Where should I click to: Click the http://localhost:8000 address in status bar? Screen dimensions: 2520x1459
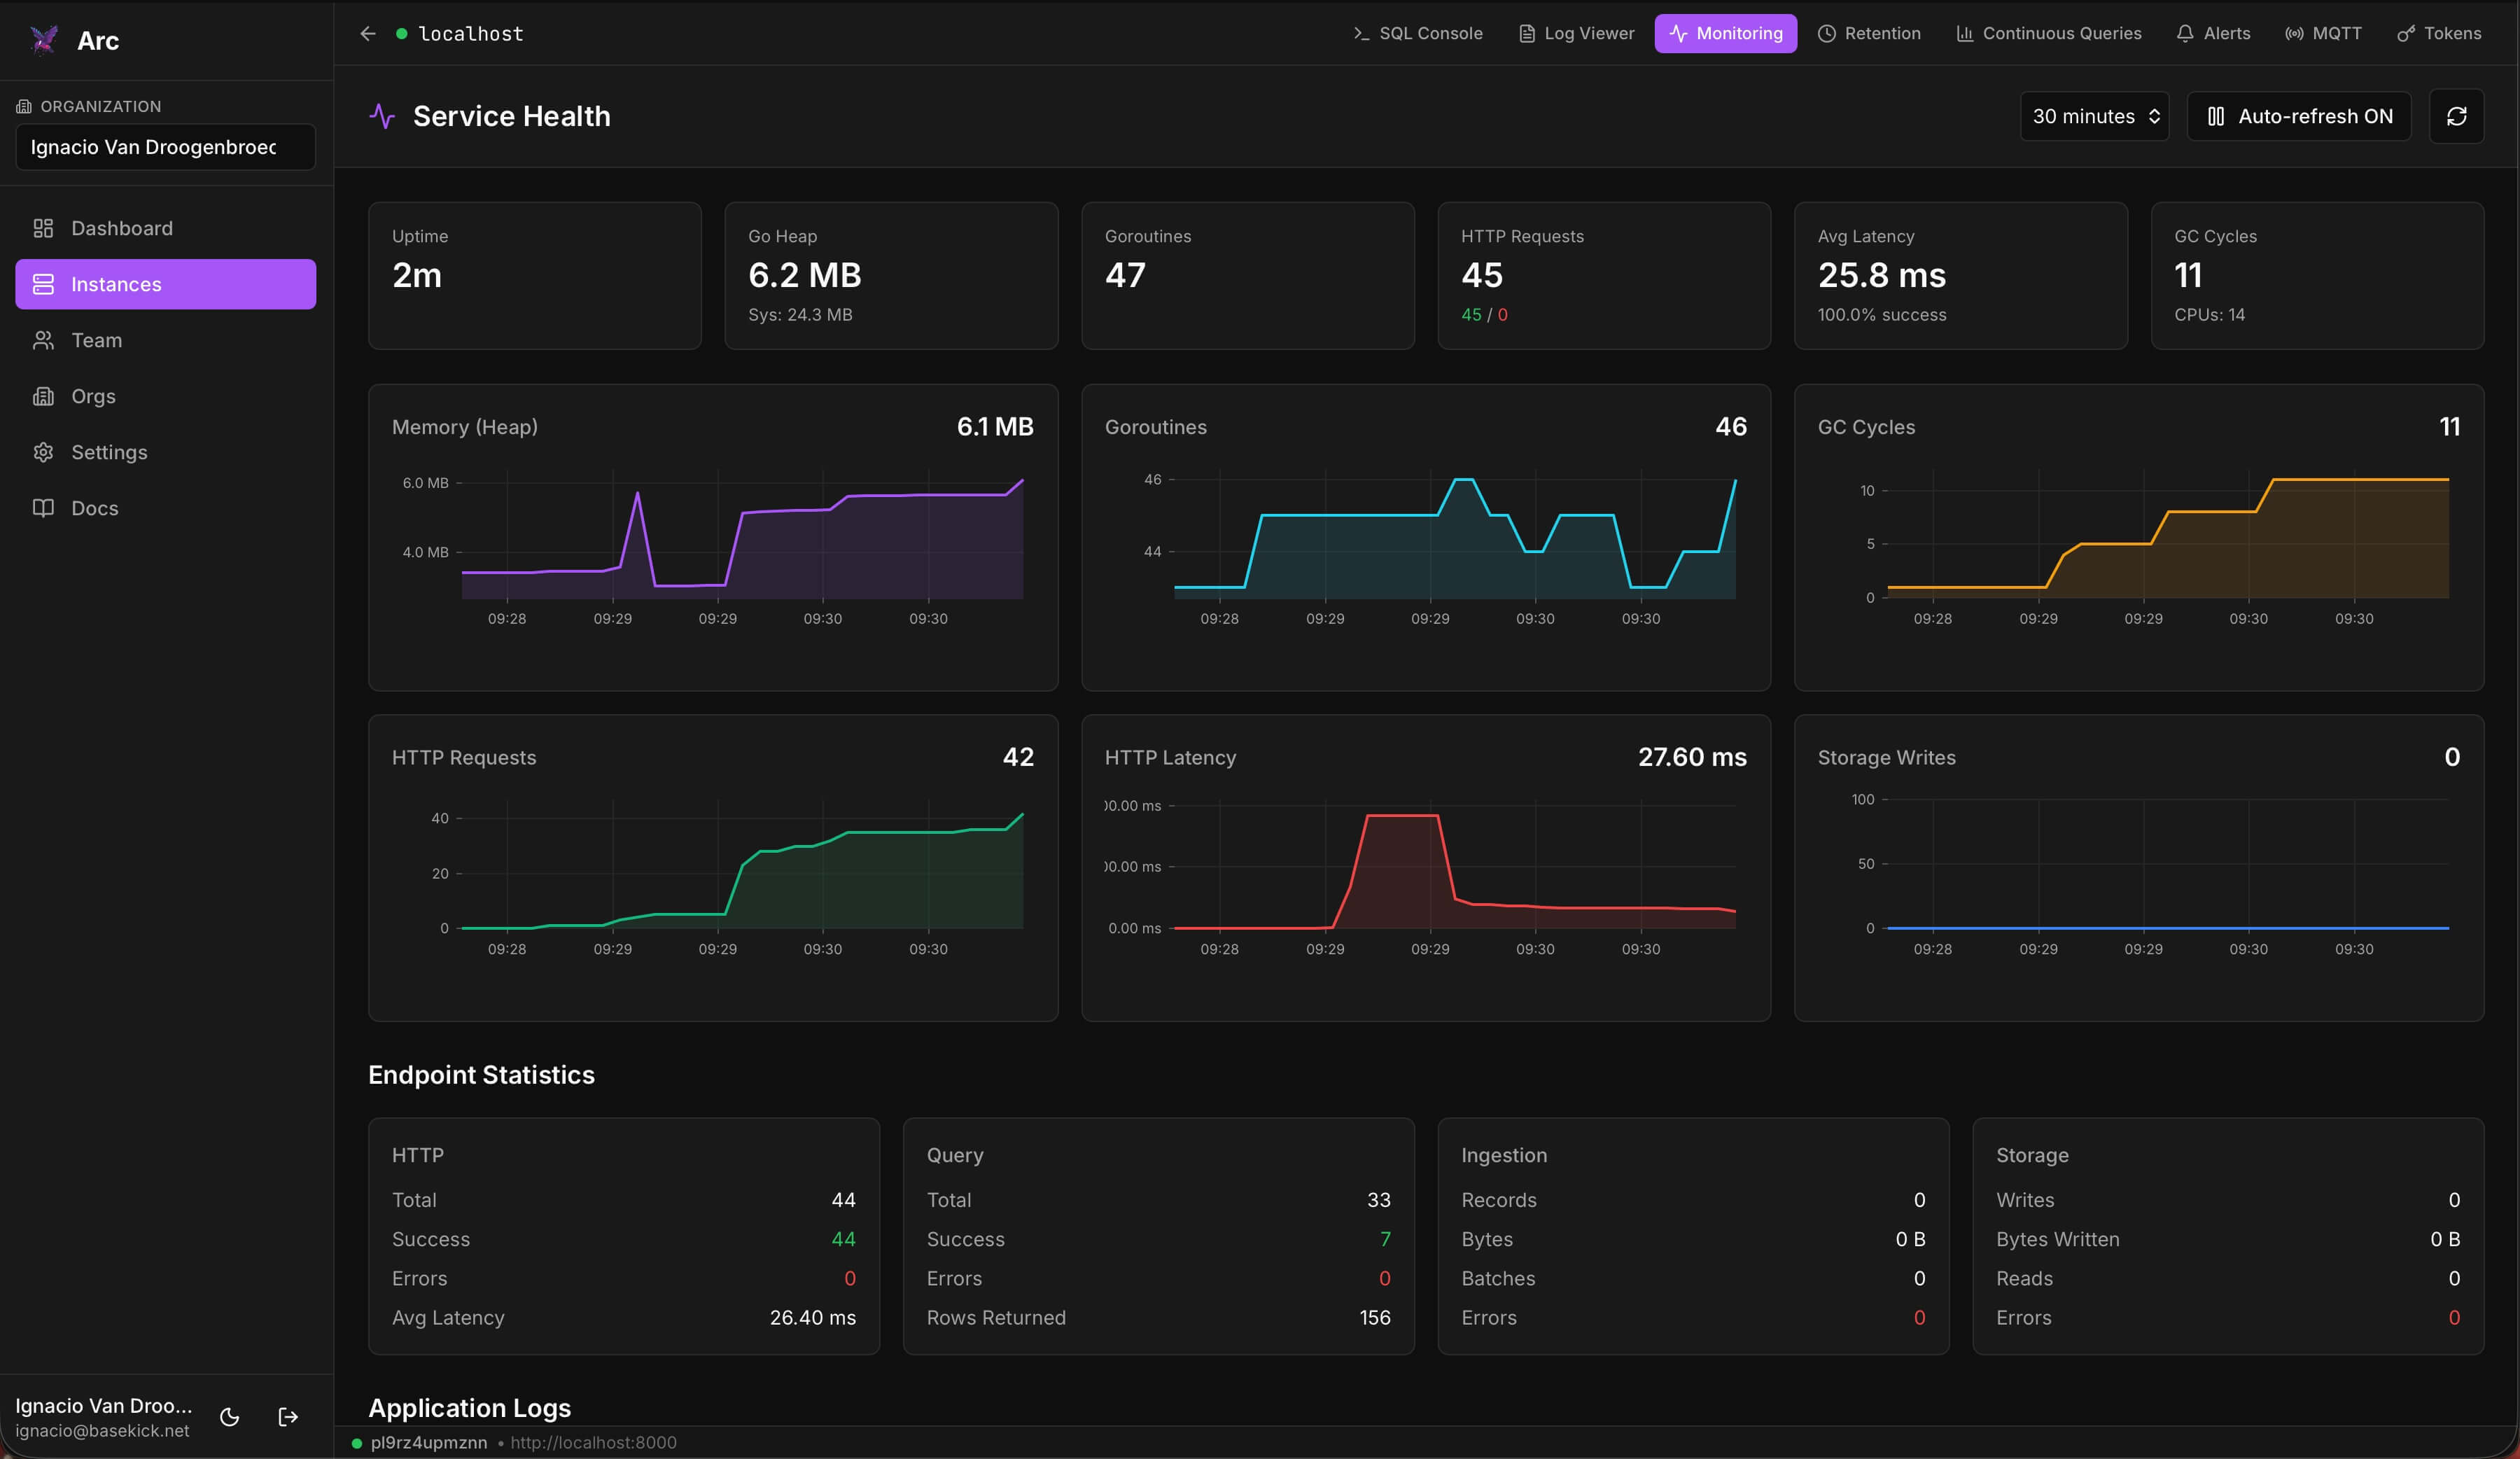[x=593, y=1442]
